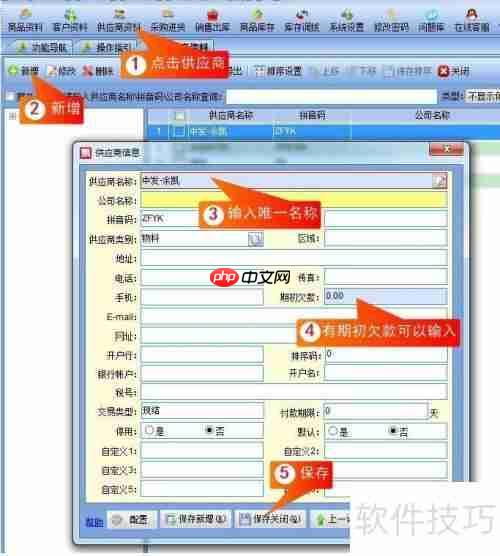
Task: Open 排序设置 in the supplier toolbar
Action: click(x=279, y=71)
